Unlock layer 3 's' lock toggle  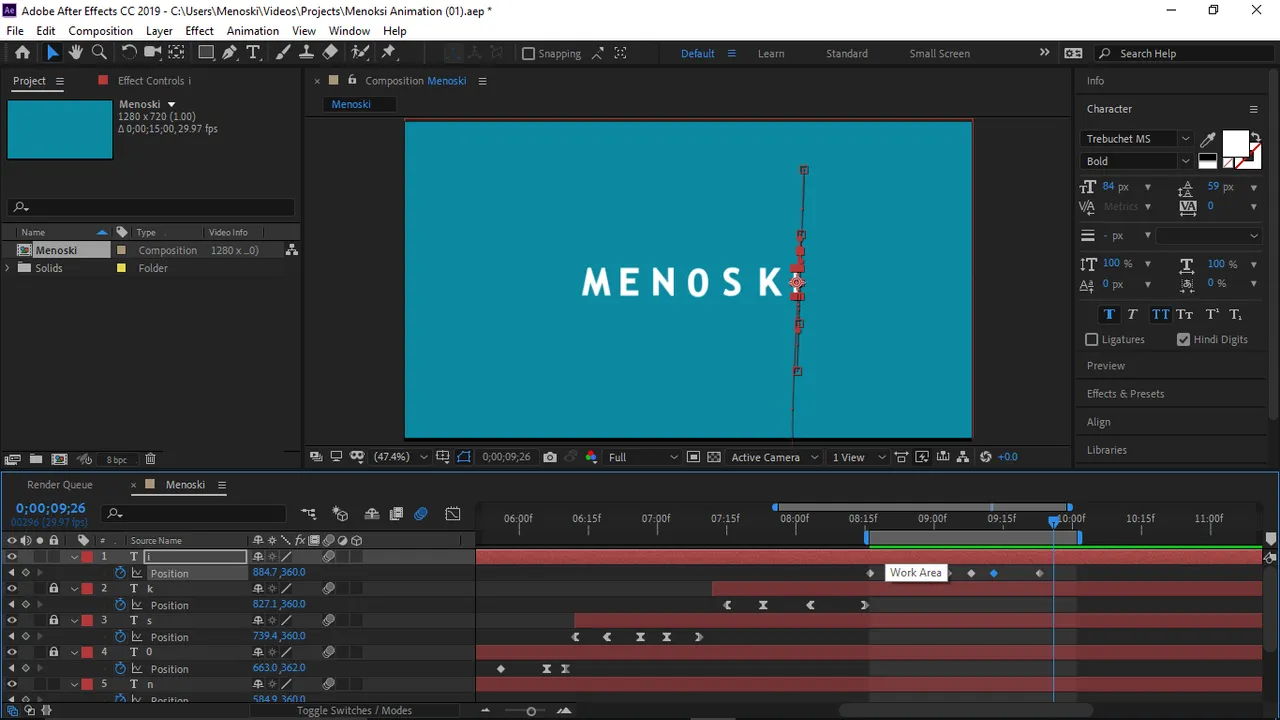(x=54, y=621)
